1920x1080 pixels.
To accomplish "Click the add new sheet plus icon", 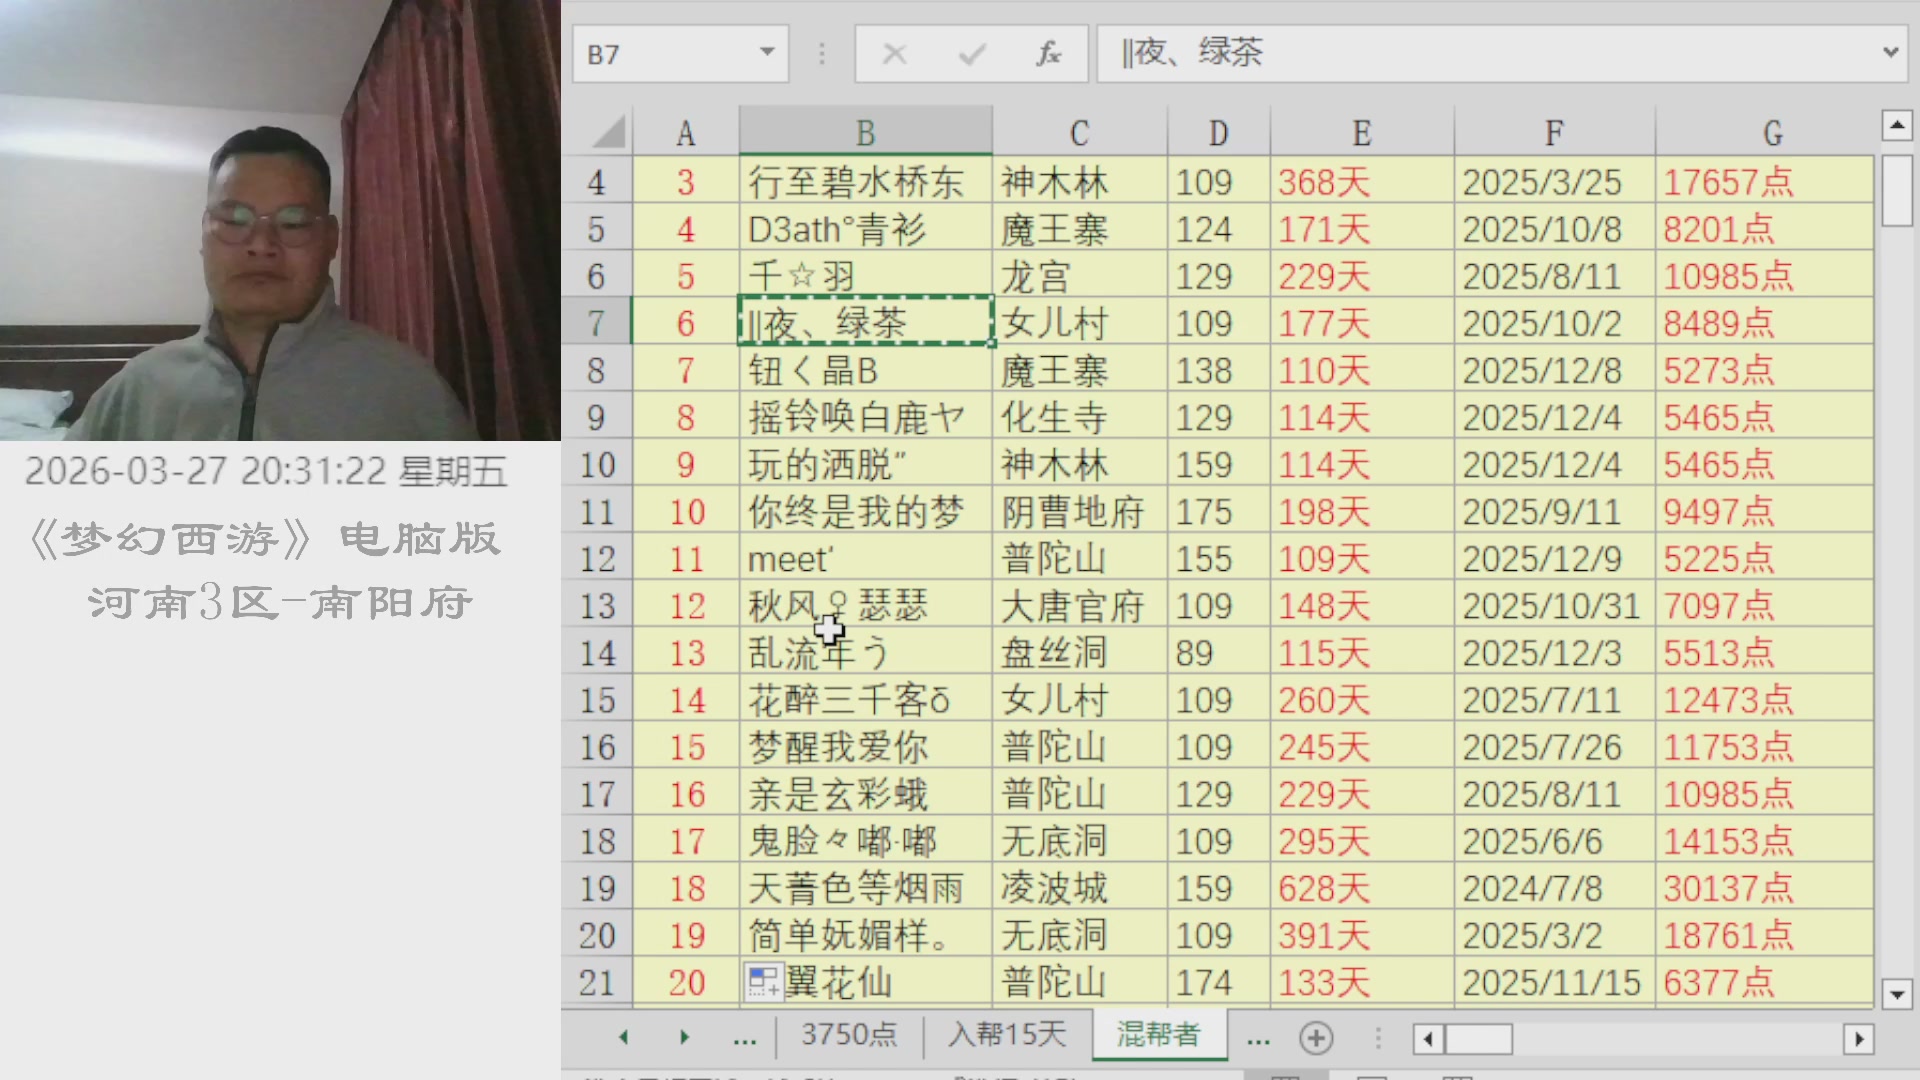I will (x=1316, y=1038).
